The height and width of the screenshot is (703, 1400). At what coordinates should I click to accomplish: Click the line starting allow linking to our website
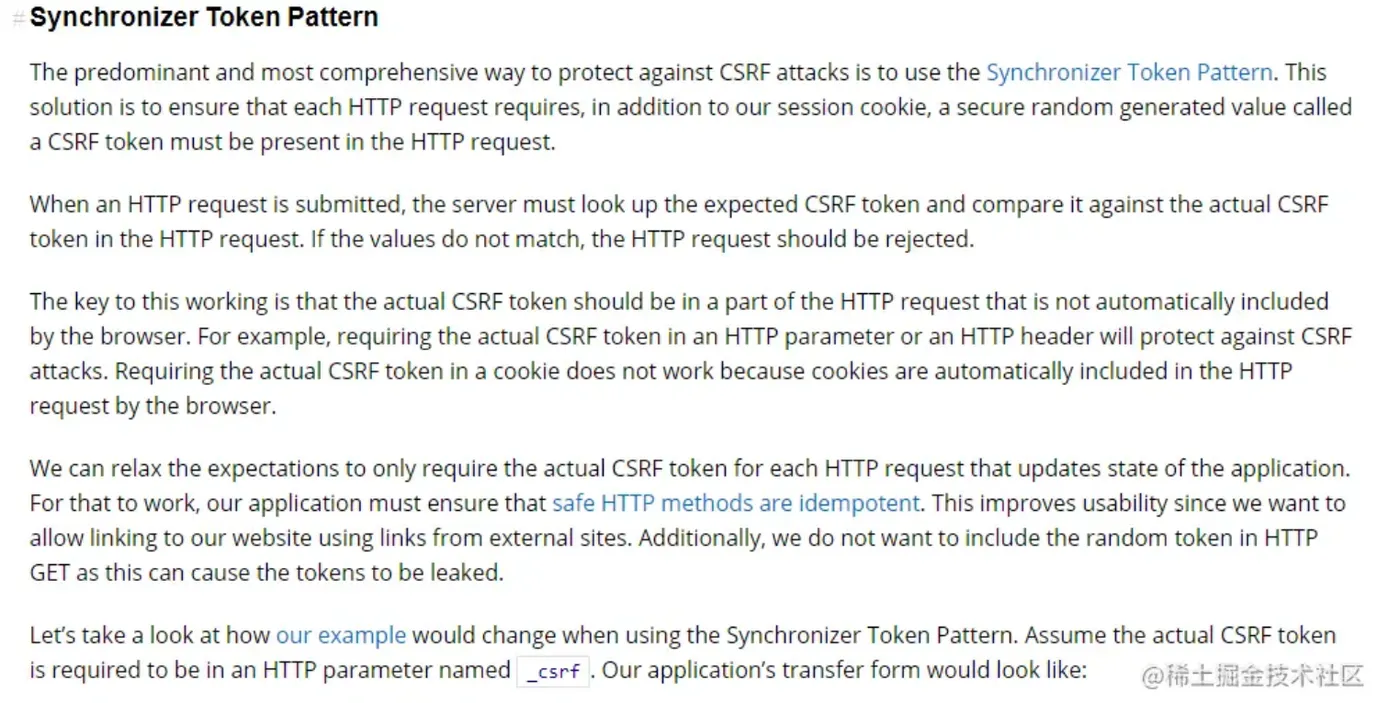674,539
